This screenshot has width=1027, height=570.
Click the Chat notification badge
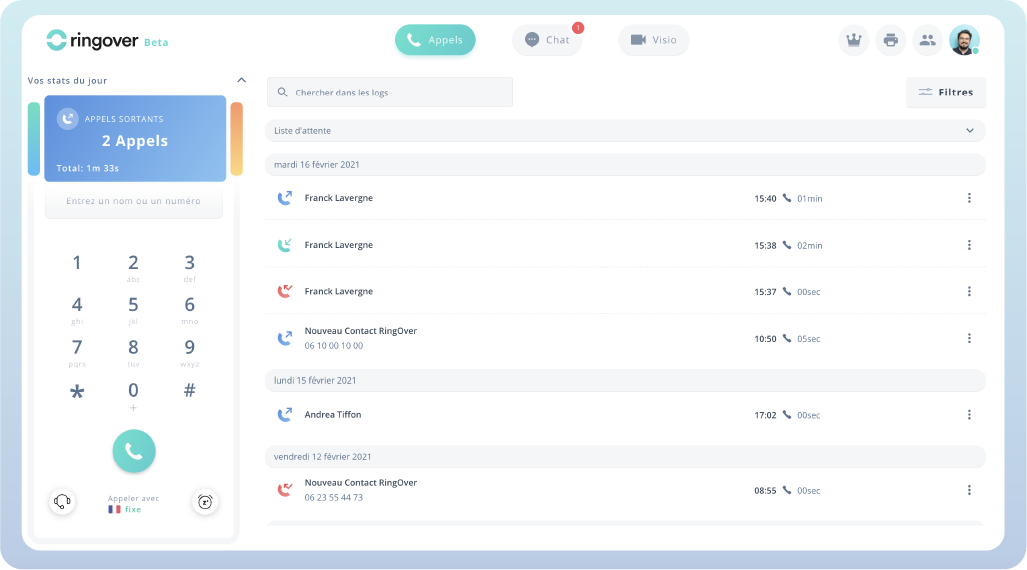pyautogui.click(x=578, y=28)
